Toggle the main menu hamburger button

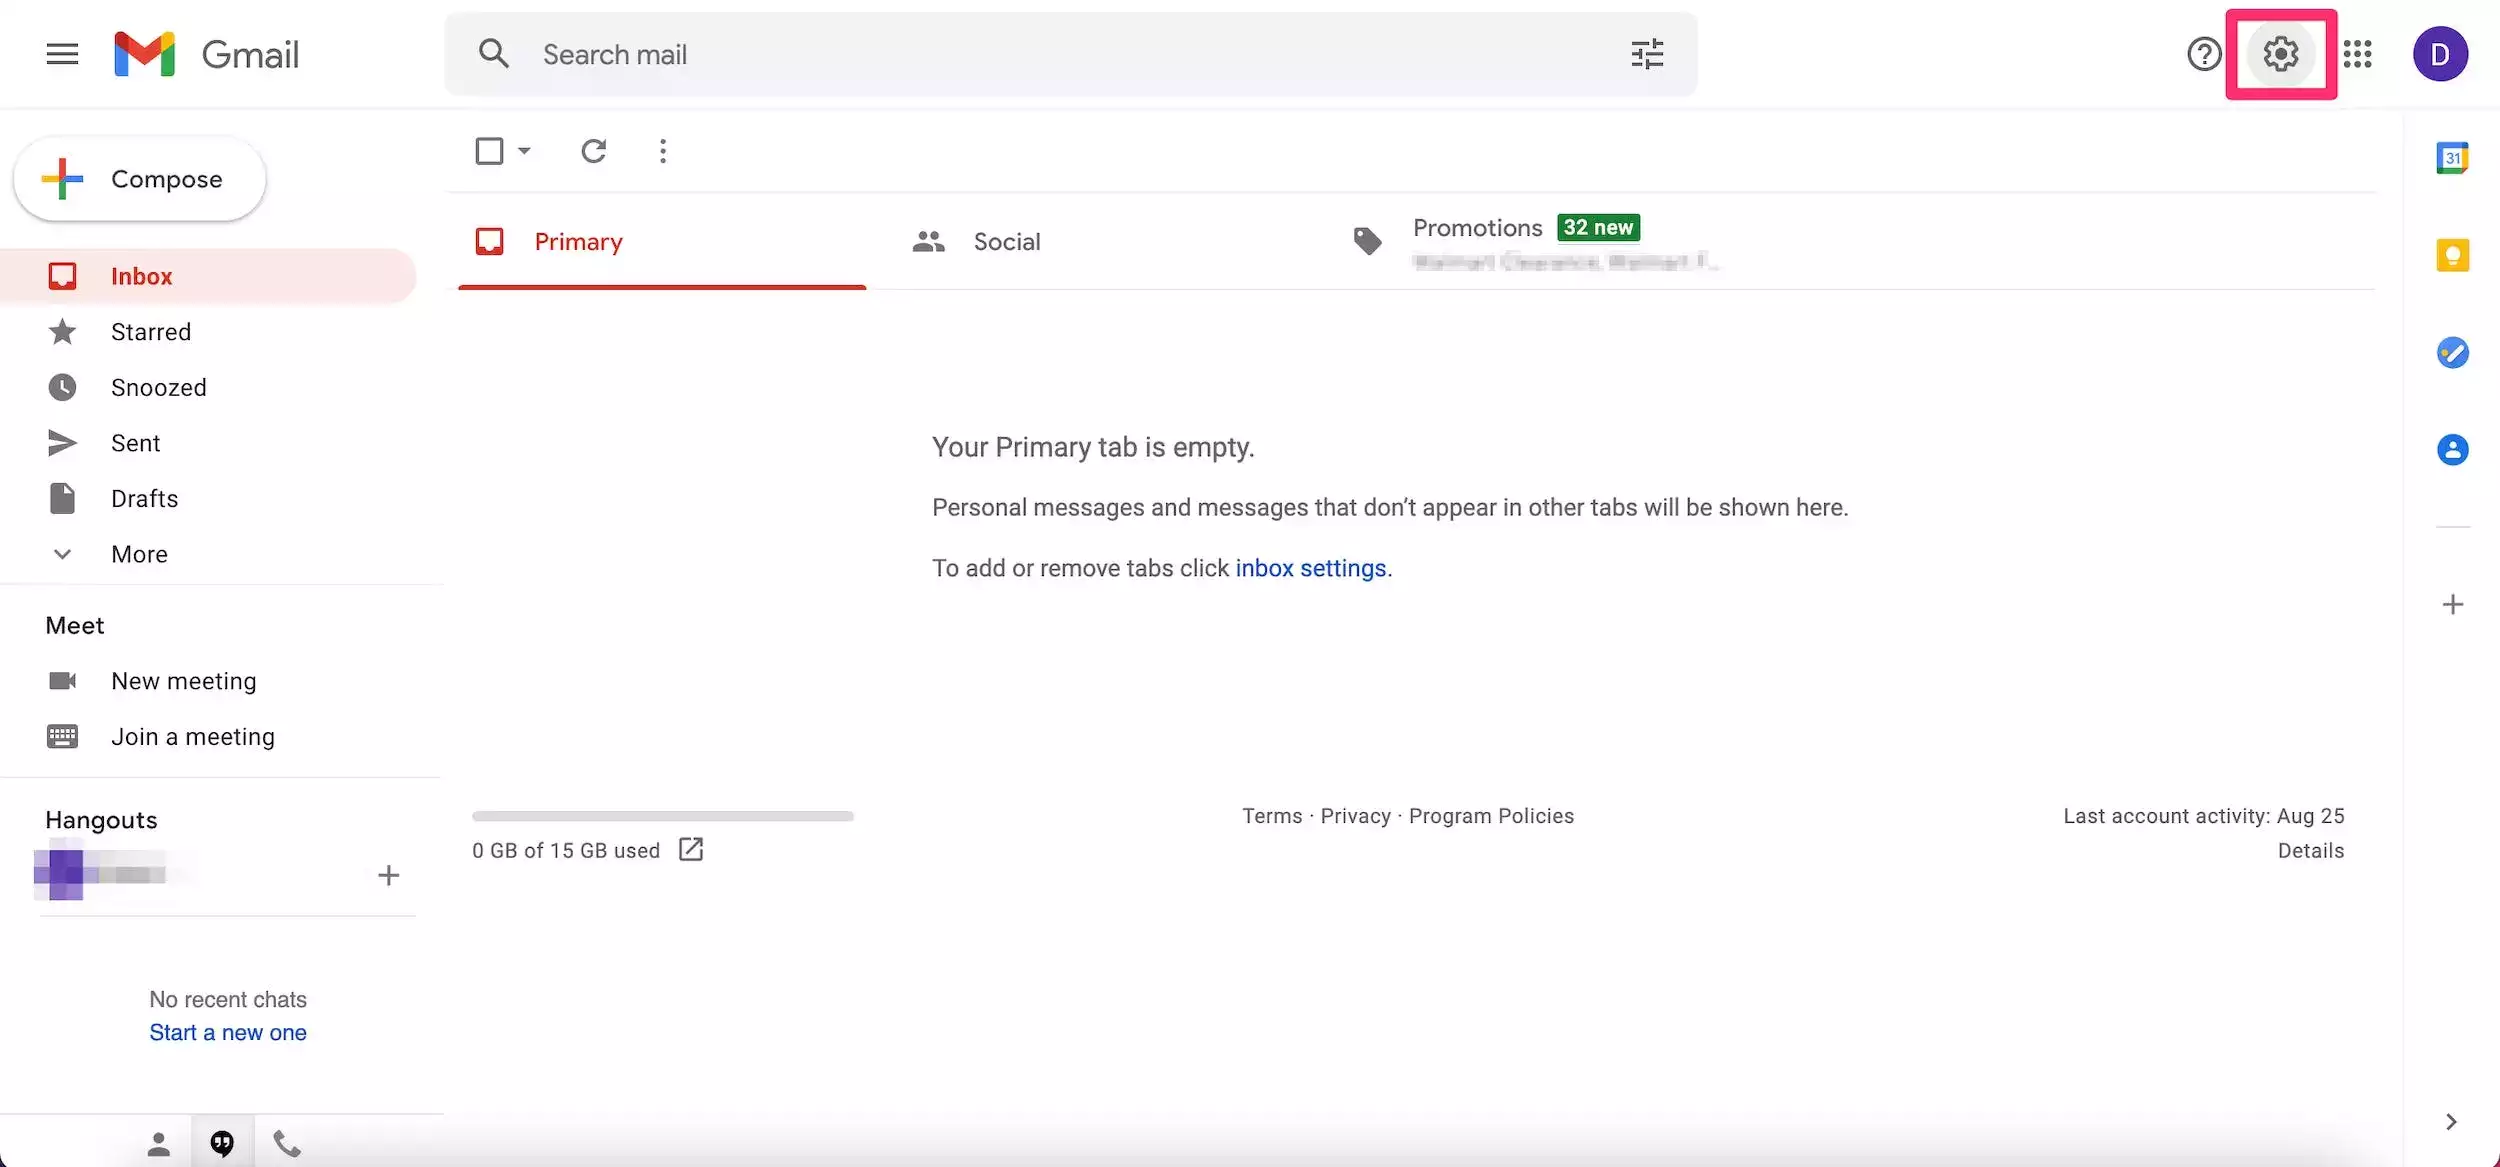coord(62,54)
